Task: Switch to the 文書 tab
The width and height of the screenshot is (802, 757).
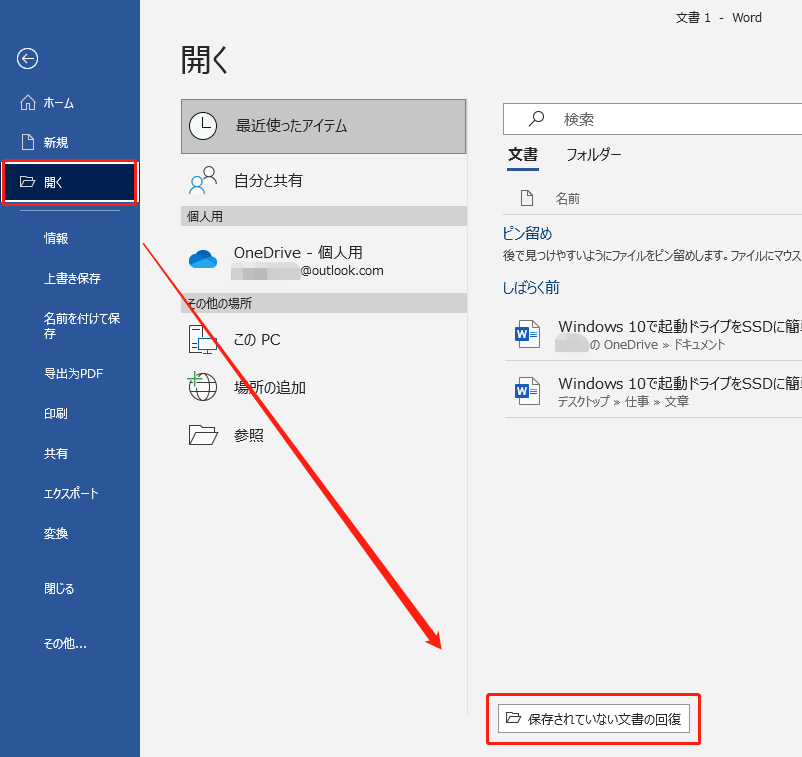Action: pyautogui.click(x=523, y=155)
